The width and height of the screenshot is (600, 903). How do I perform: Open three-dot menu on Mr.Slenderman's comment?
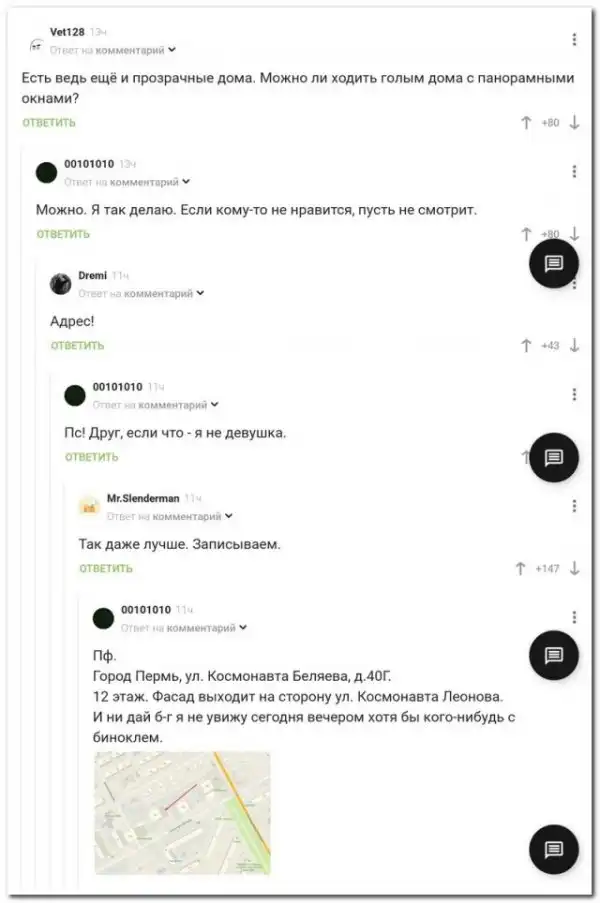pos(574,506)
